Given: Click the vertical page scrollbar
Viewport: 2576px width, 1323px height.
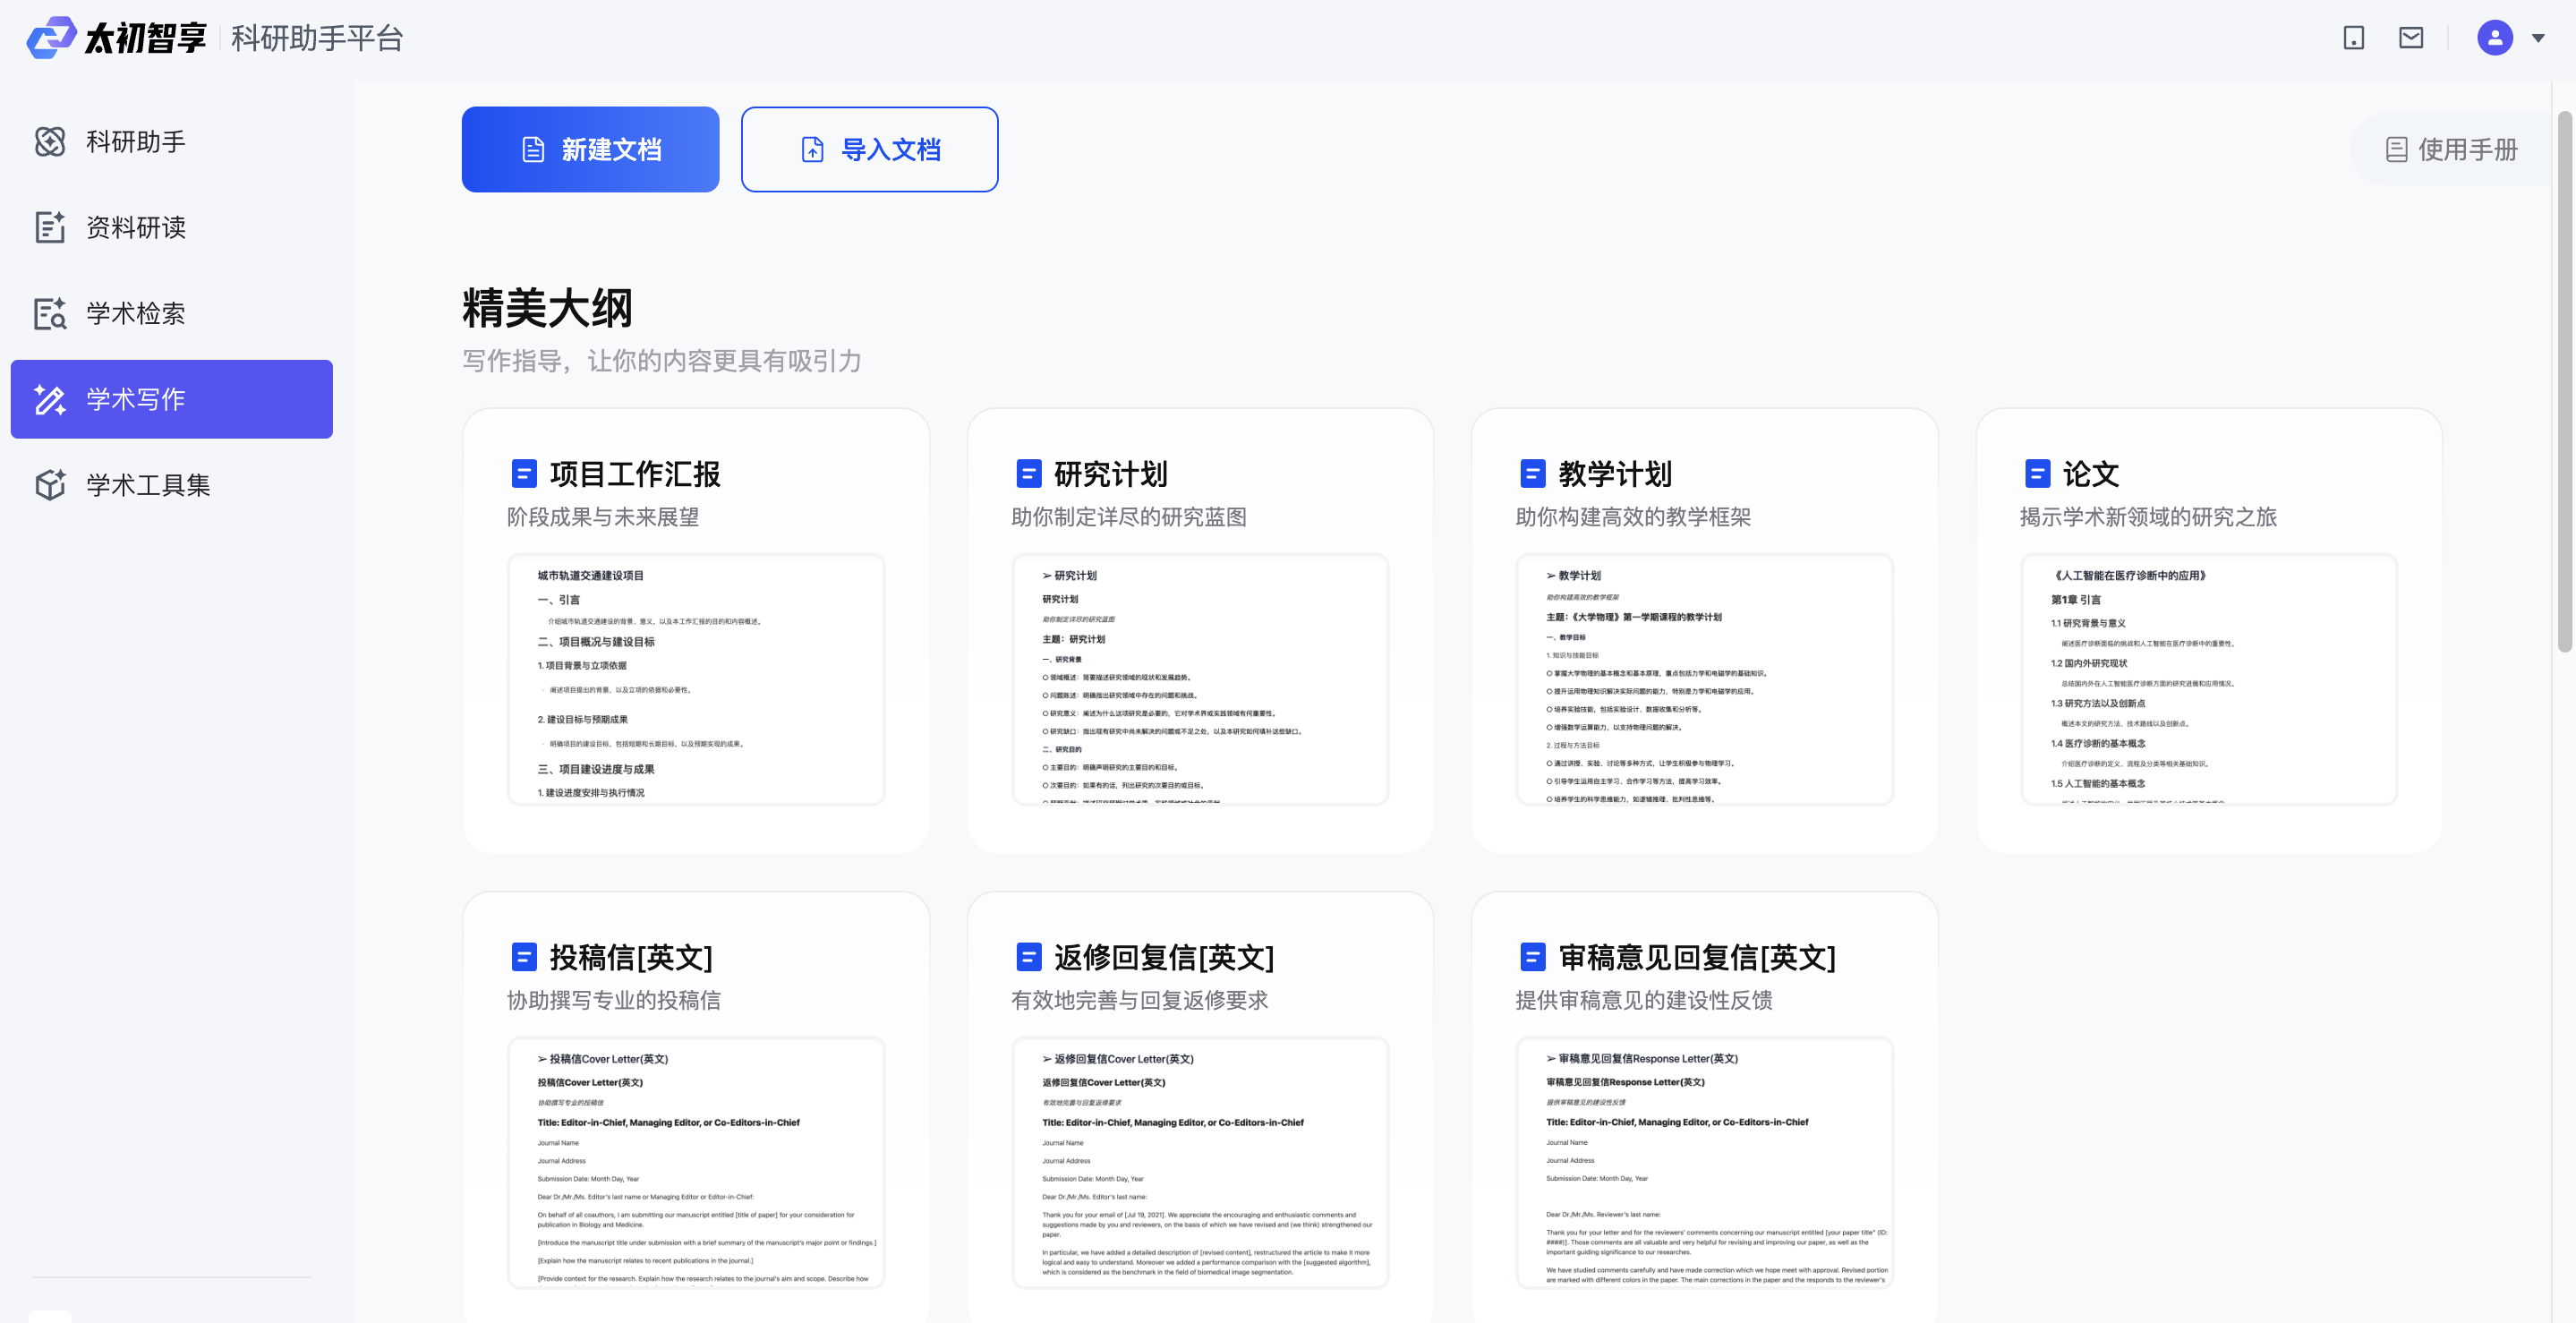Looking at the screenshot, I should 2564,380.
